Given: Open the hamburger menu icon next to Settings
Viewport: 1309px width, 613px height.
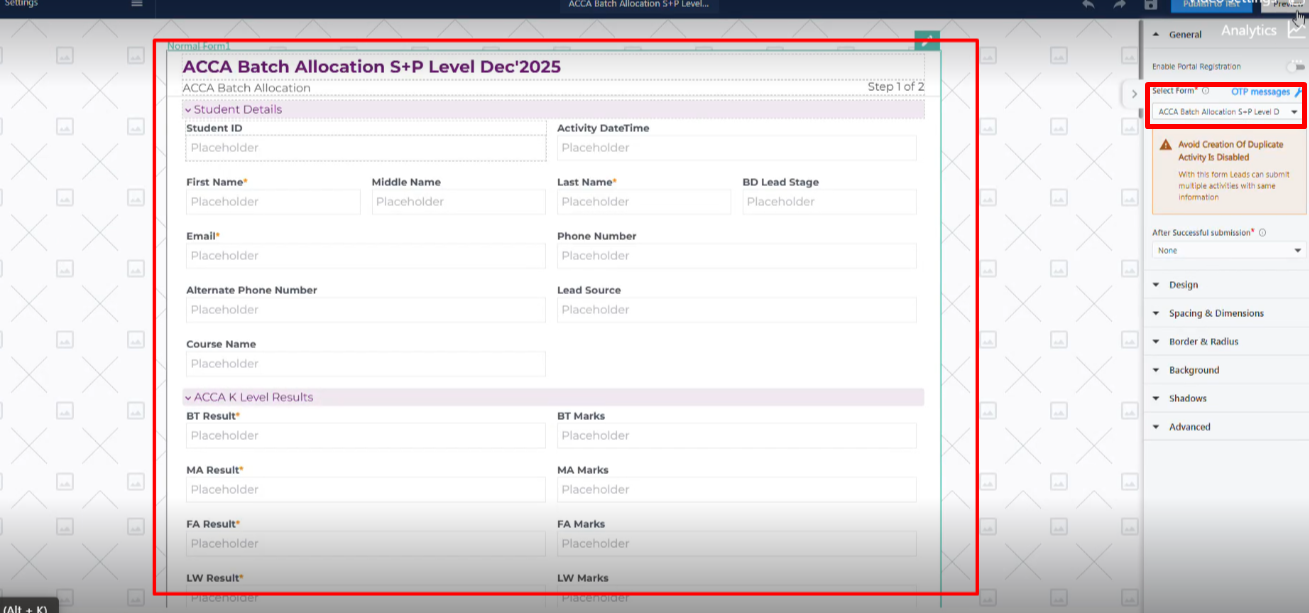Looking at the screenshot, I should click(x=137, y=4).
